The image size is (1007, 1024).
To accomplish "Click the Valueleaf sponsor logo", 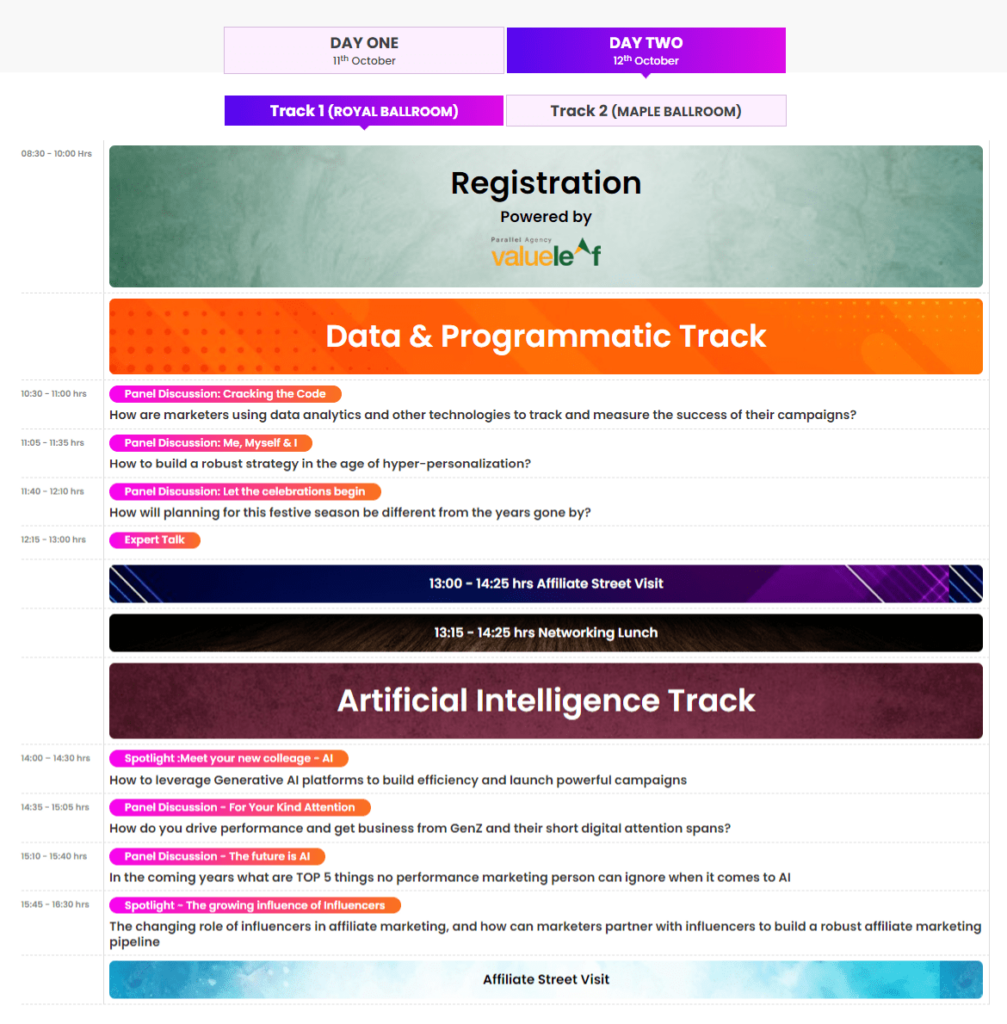I will pyautogui.click(x=546, y=254).
